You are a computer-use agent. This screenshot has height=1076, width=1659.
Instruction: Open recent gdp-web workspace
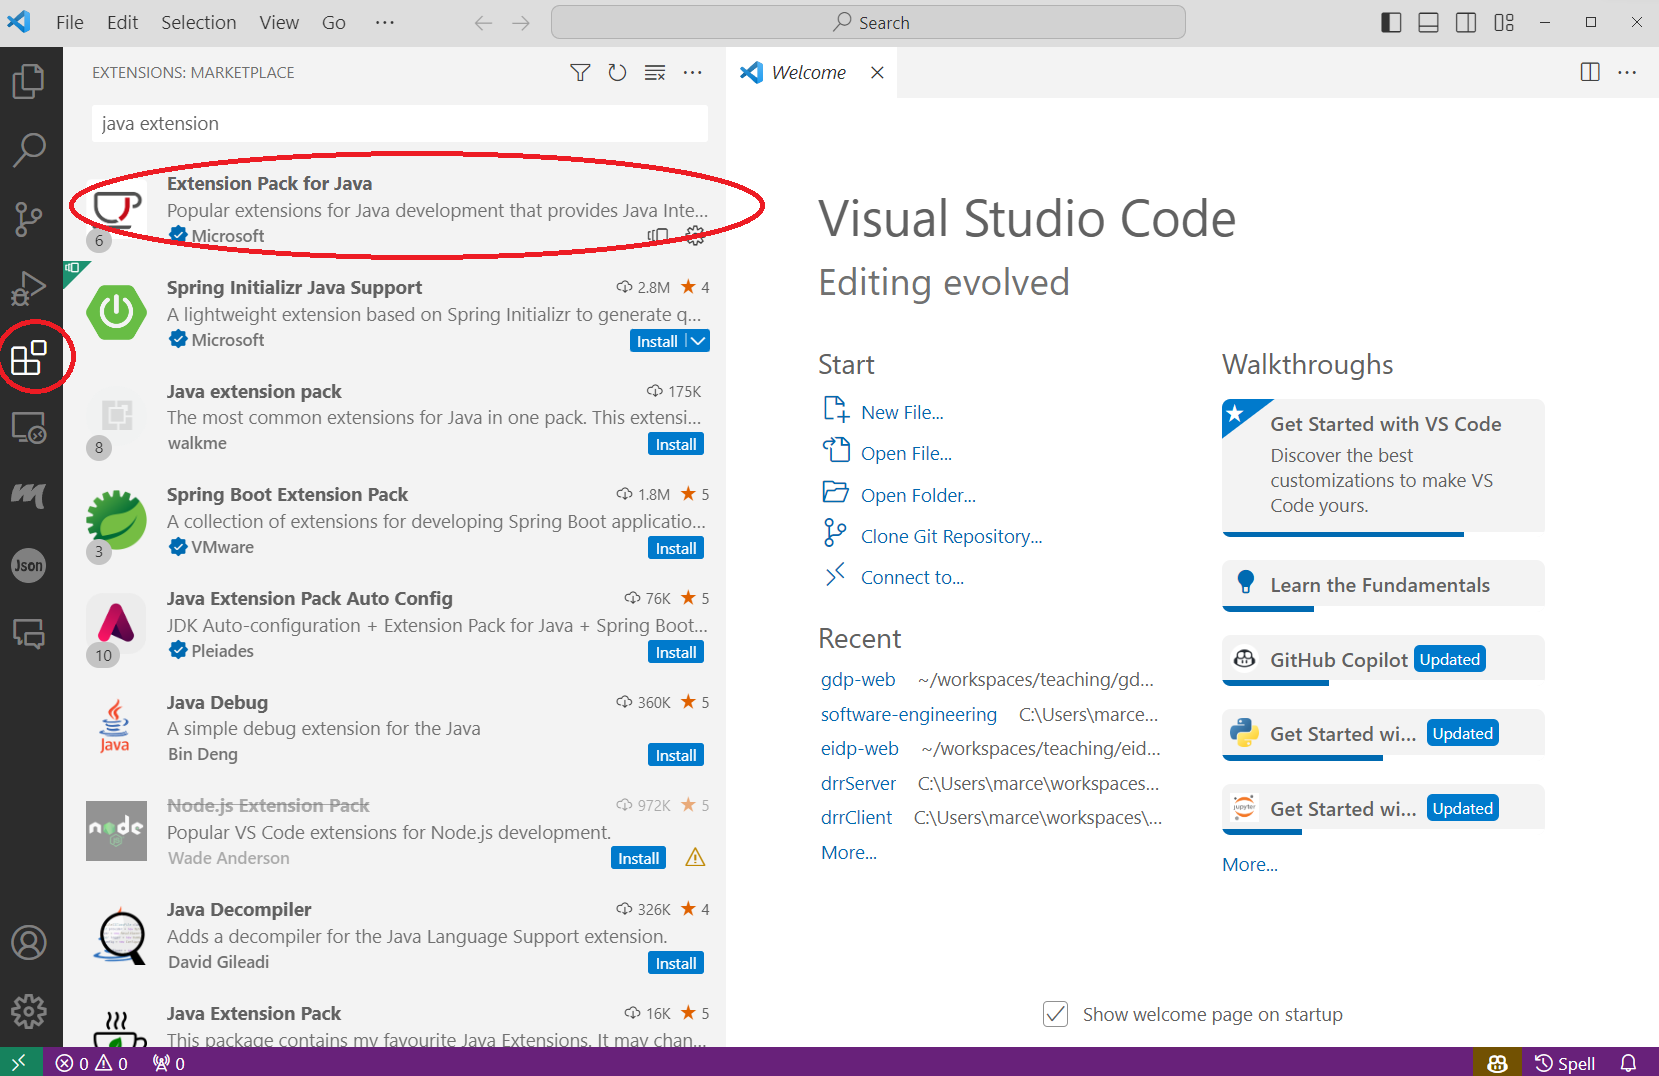point(858,679)
